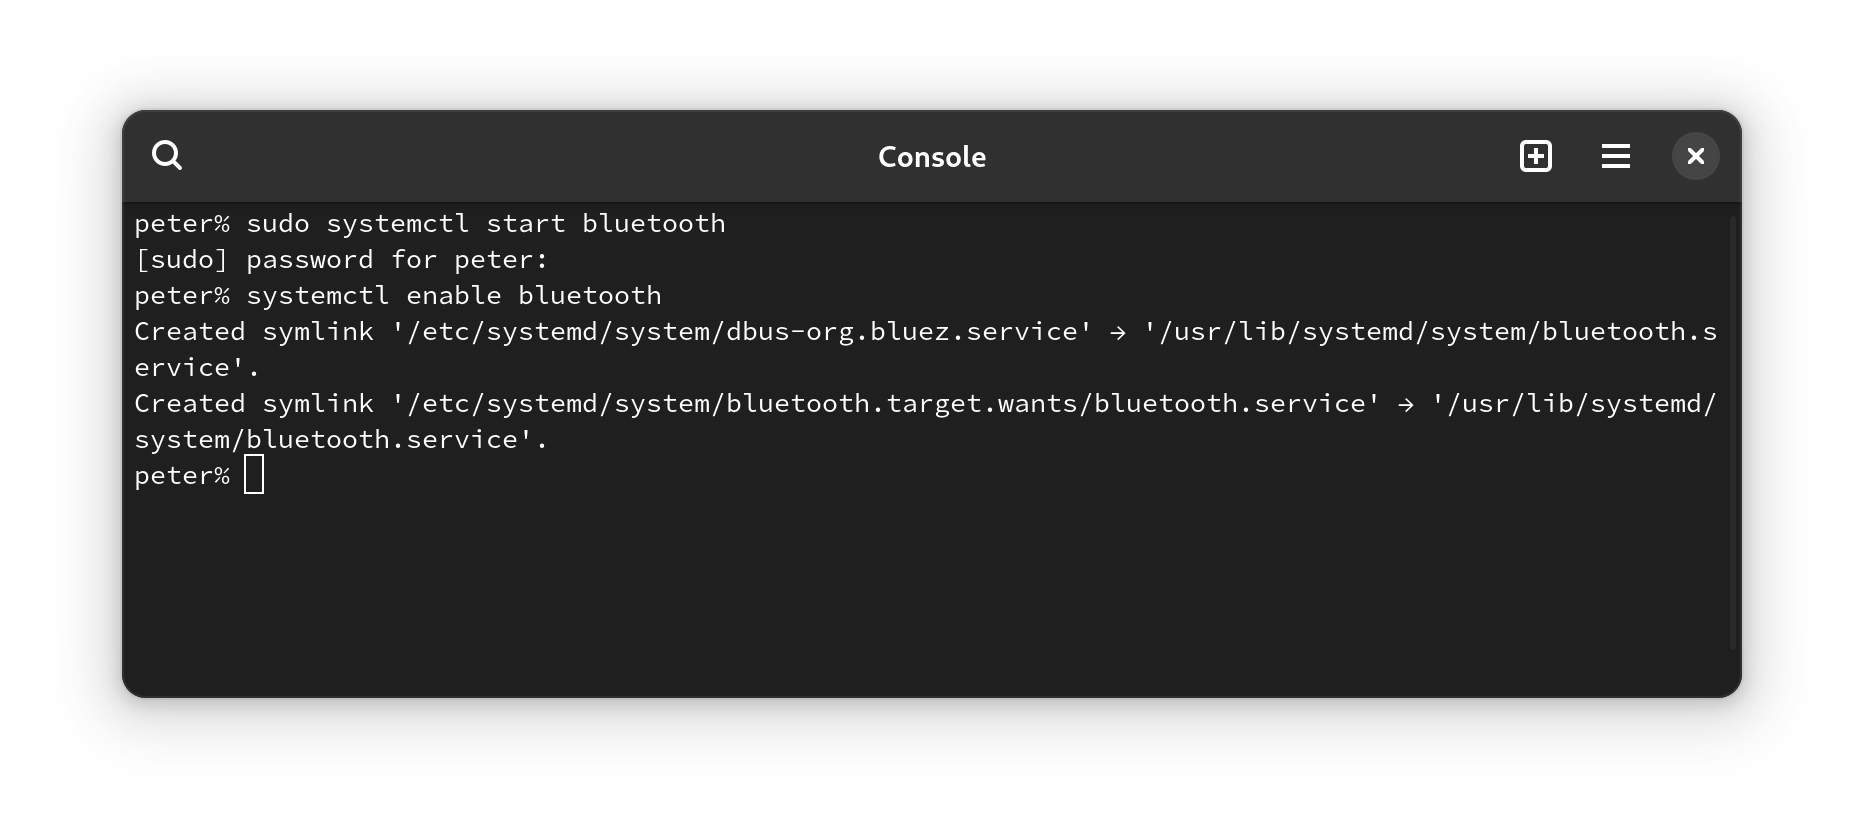Click the 'sudo systemctl start bluetooth' command

[486, 223]
